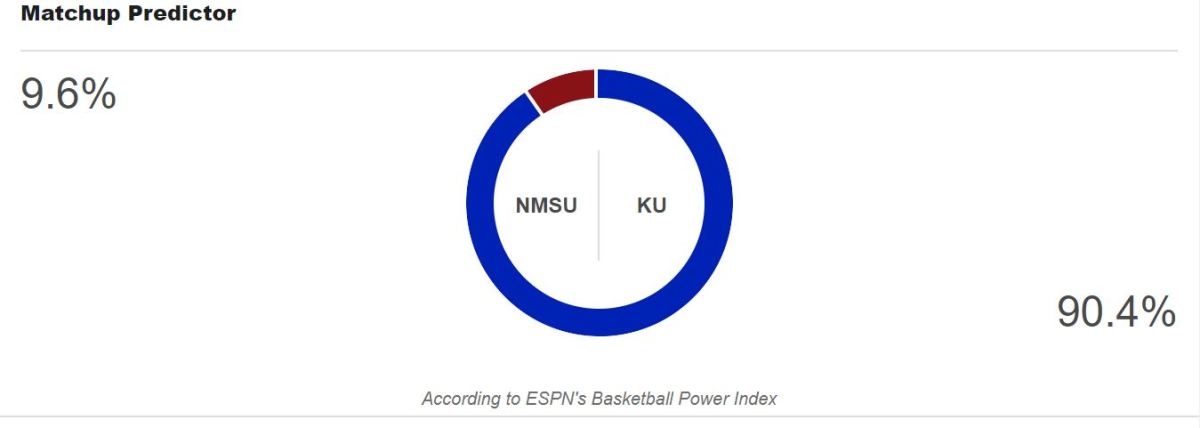Click the 9.6% win probability
Viewport: 1200px width, 428px height.
click(x=68, y=94)
